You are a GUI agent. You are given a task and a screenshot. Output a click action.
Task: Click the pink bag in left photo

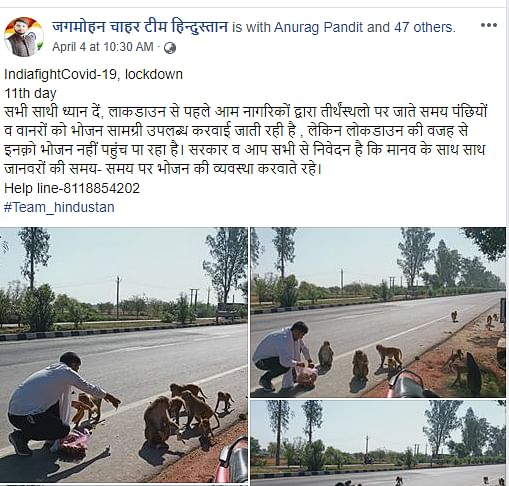(x=75, y=441)
